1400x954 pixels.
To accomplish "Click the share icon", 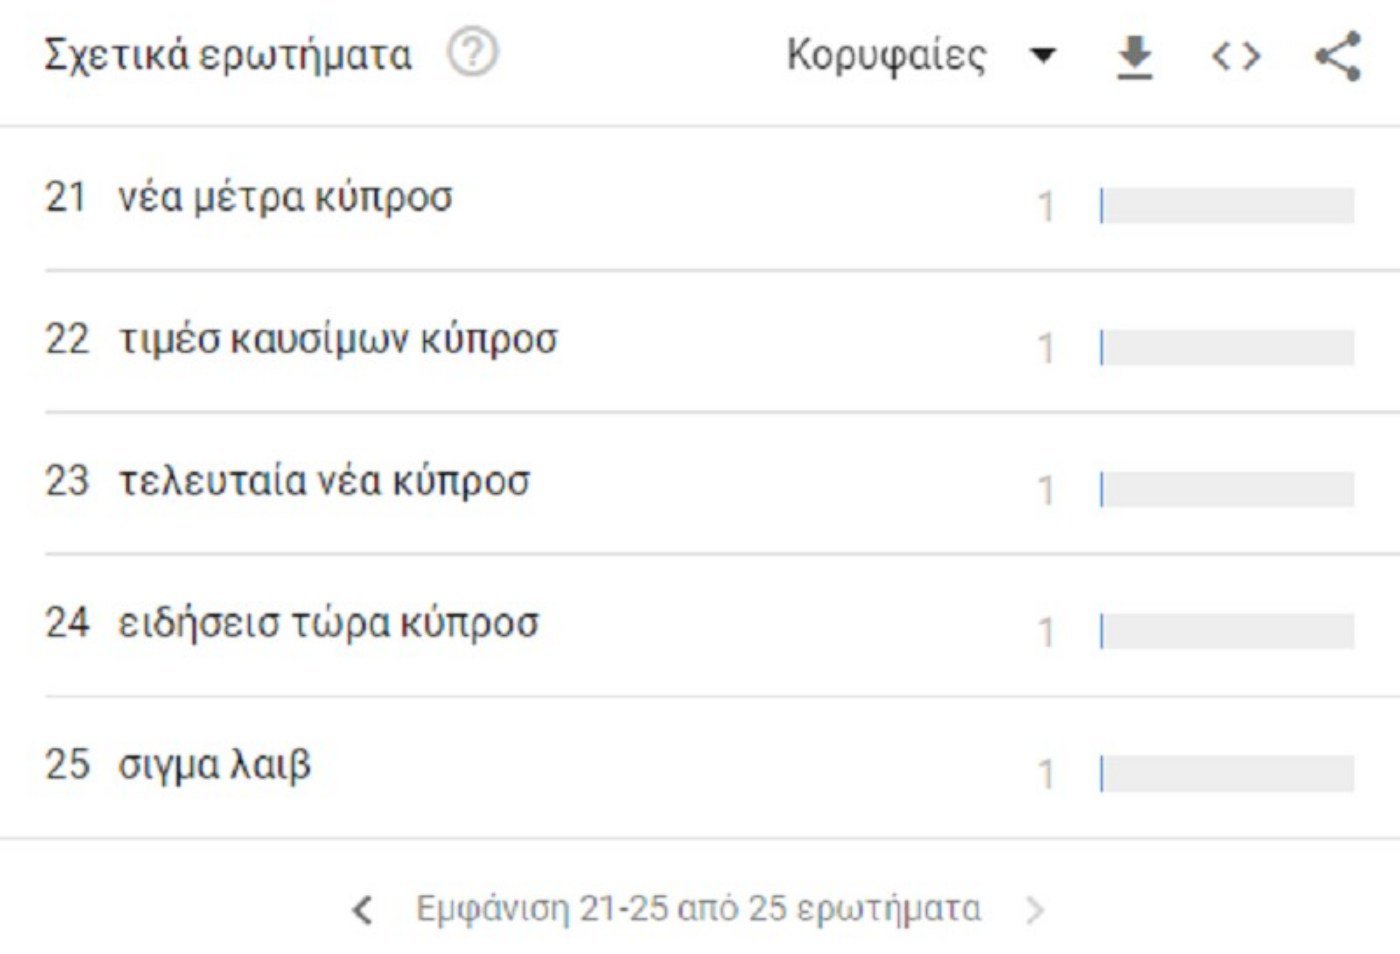I will coord(1337,56).
